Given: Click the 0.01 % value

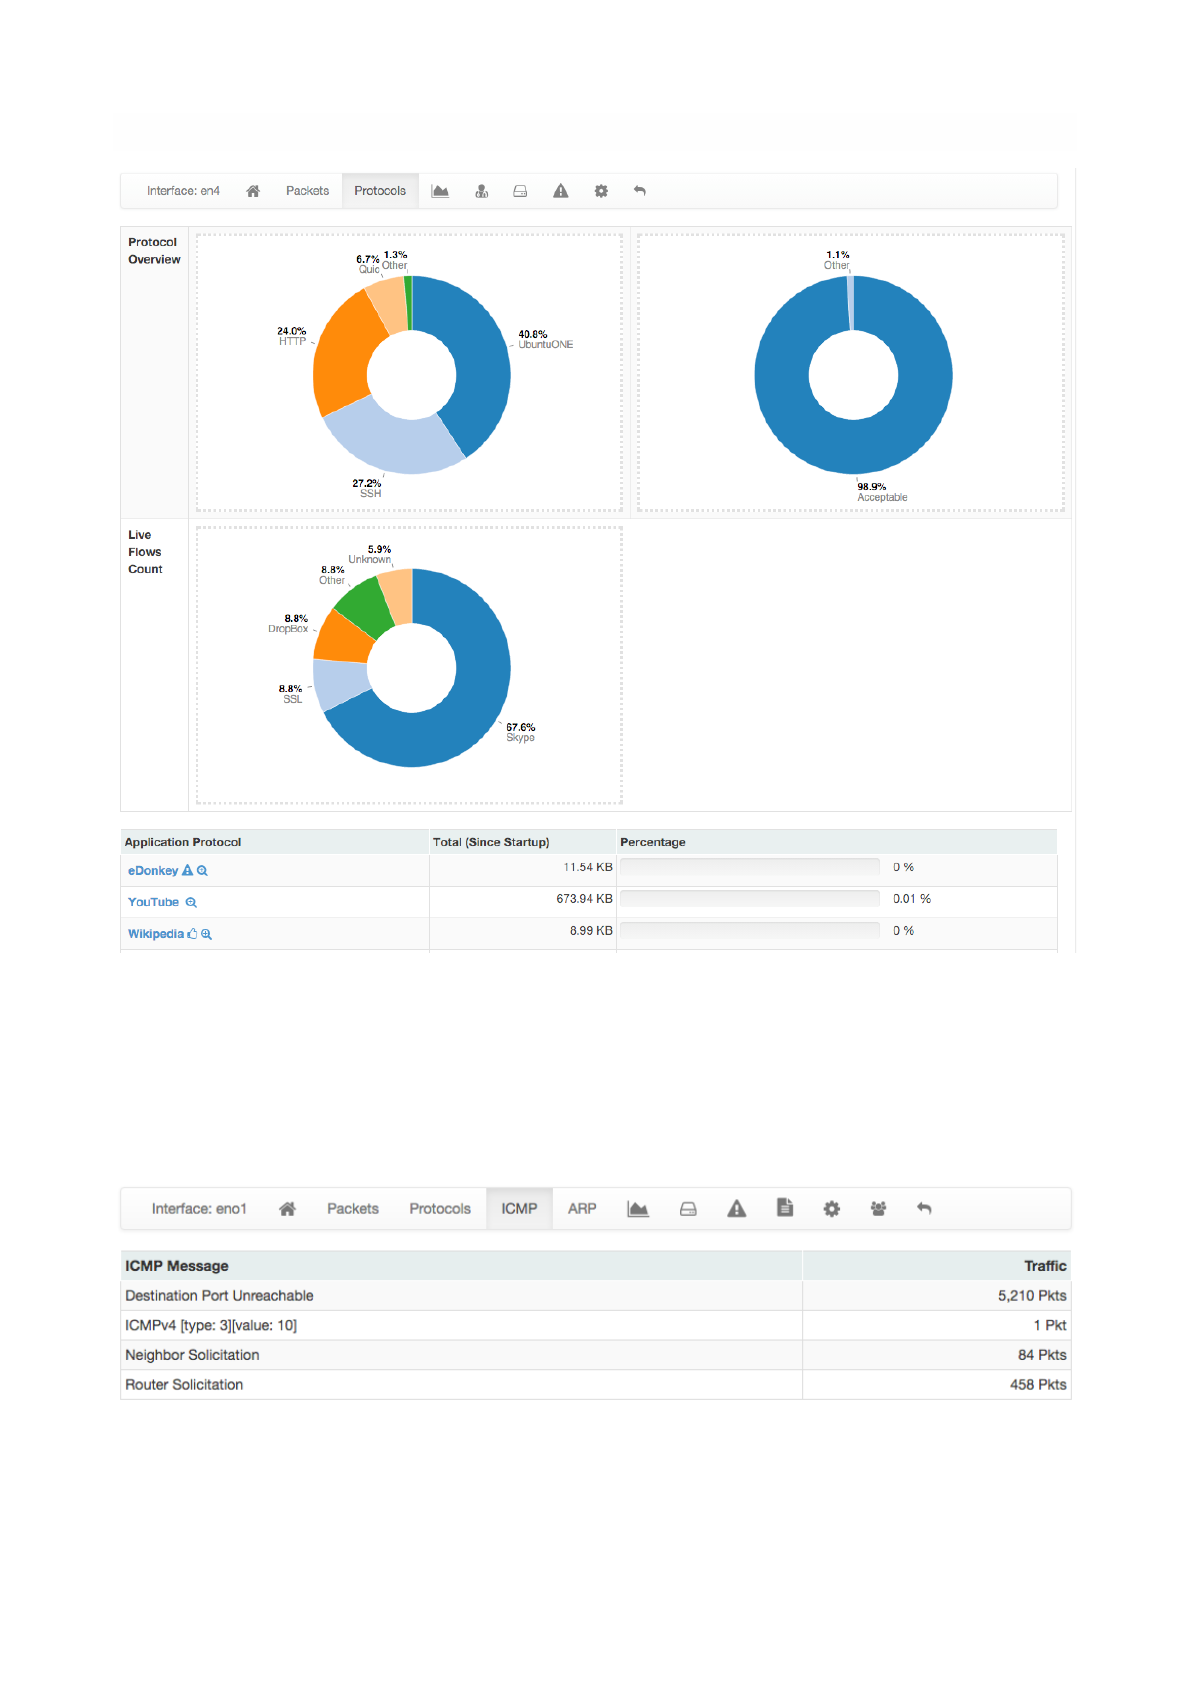Looking at the screenshot, I should 912,899.
